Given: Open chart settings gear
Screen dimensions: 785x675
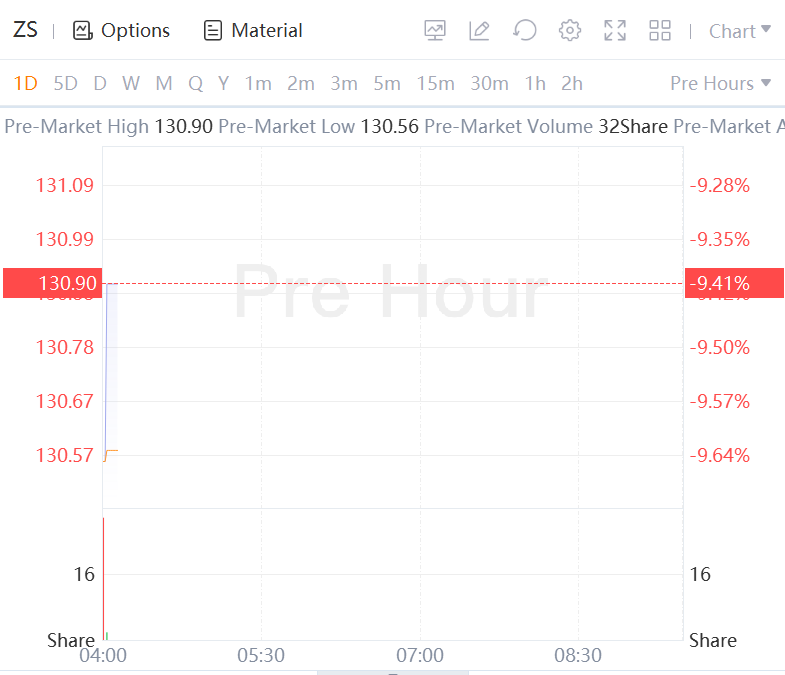Looking at the screenshot, I should [570, 31].
